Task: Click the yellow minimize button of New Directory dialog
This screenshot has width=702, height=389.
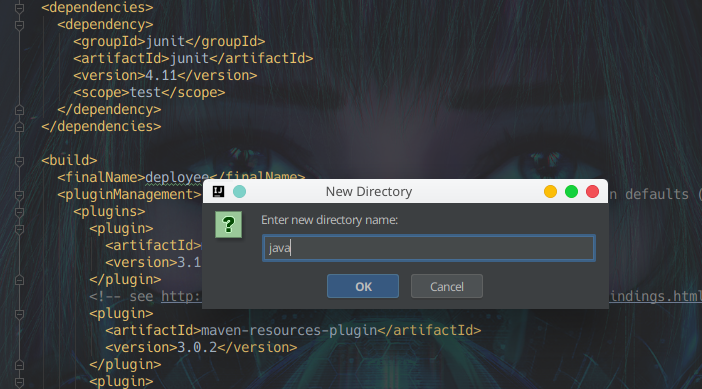Action: point(550,192)
